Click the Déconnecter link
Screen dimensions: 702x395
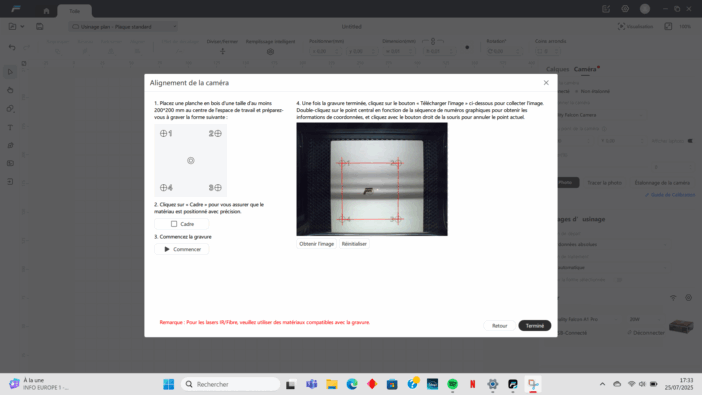pyautogui.click(x=646, y=333)
